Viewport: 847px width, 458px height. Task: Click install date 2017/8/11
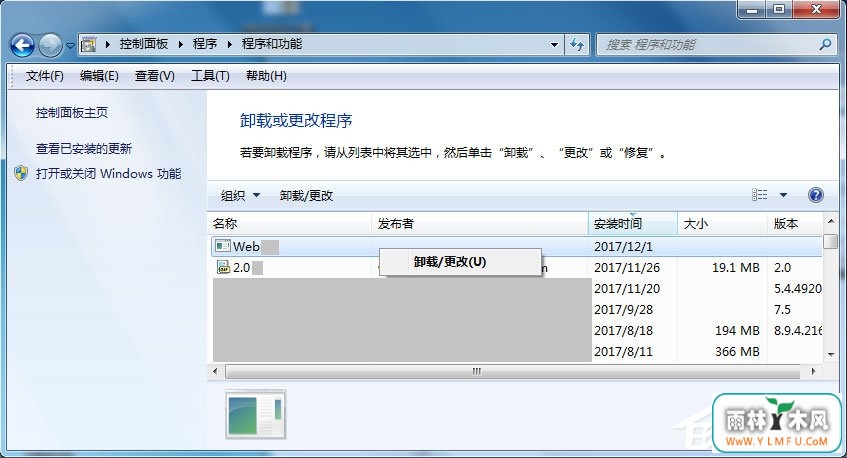[x=623, y=352]
